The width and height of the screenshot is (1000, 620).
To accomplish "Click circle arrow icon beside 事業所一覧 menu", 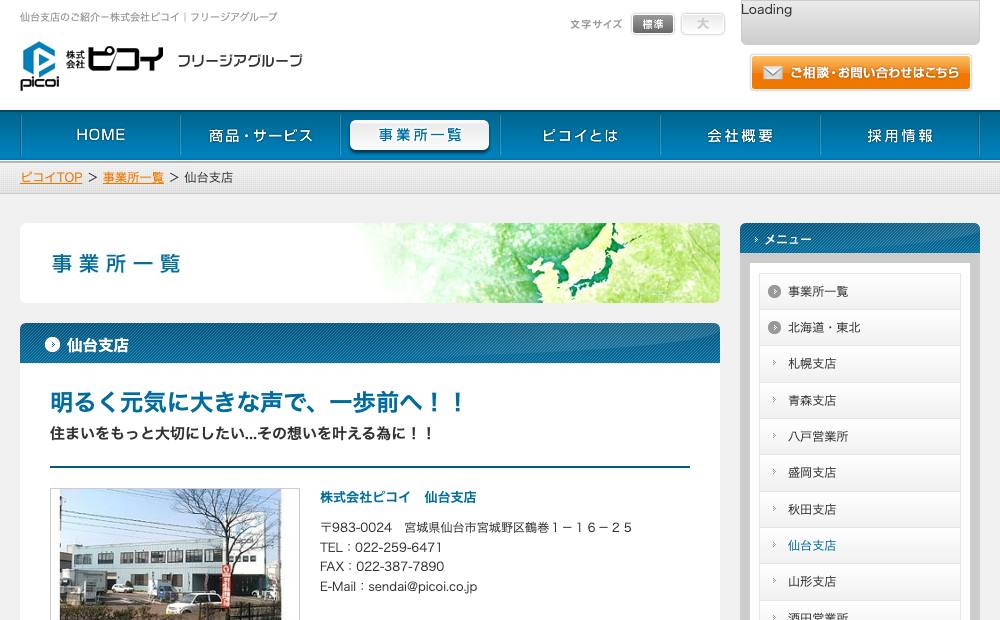I will (774, 292).
